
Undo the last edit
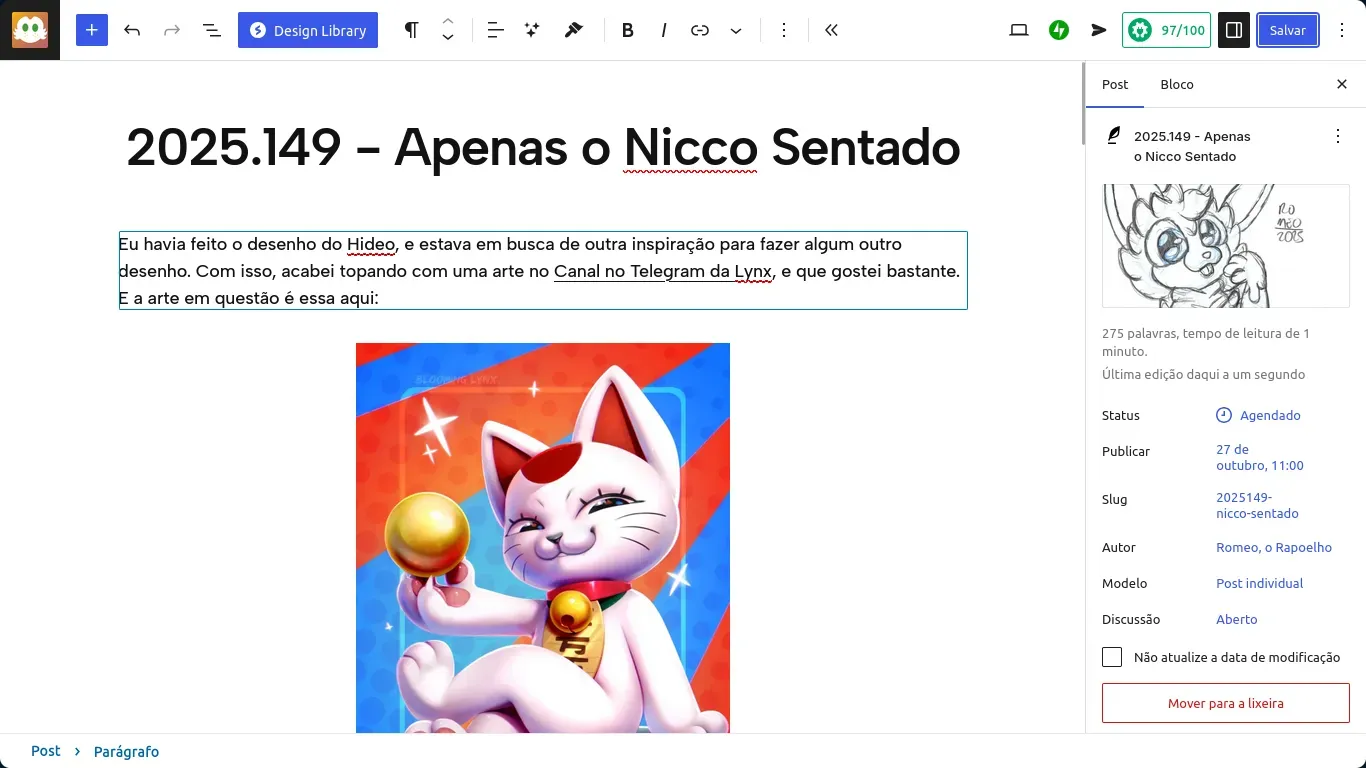(132, 30)
